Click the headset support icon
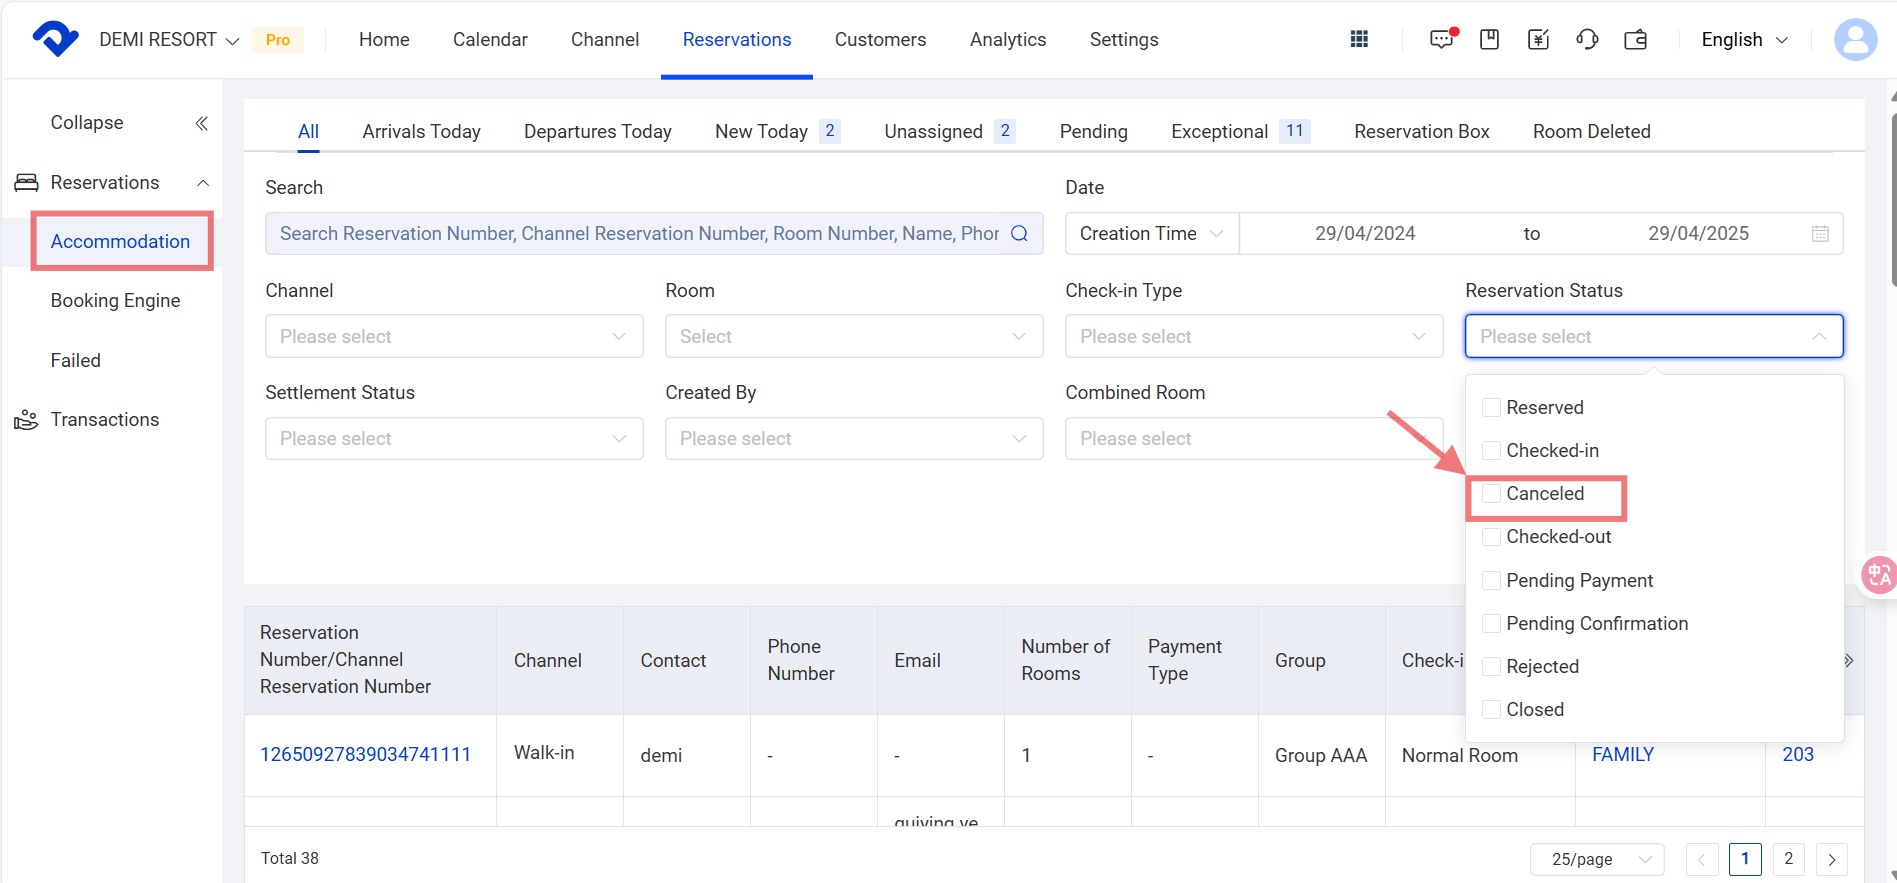1897x883 pixels. point(1587,39)
